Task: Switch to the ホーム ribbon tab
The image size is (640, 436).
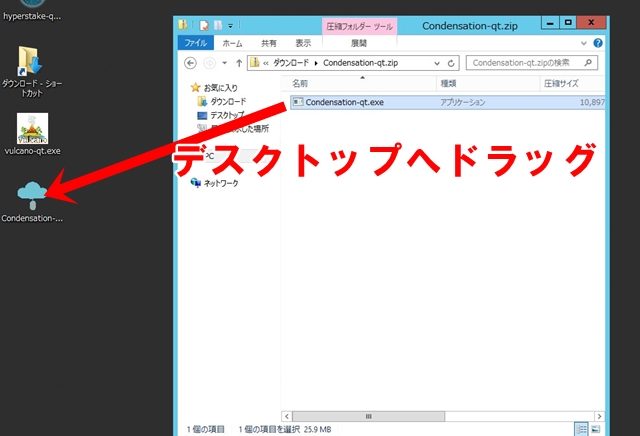Action: (232, 43)
